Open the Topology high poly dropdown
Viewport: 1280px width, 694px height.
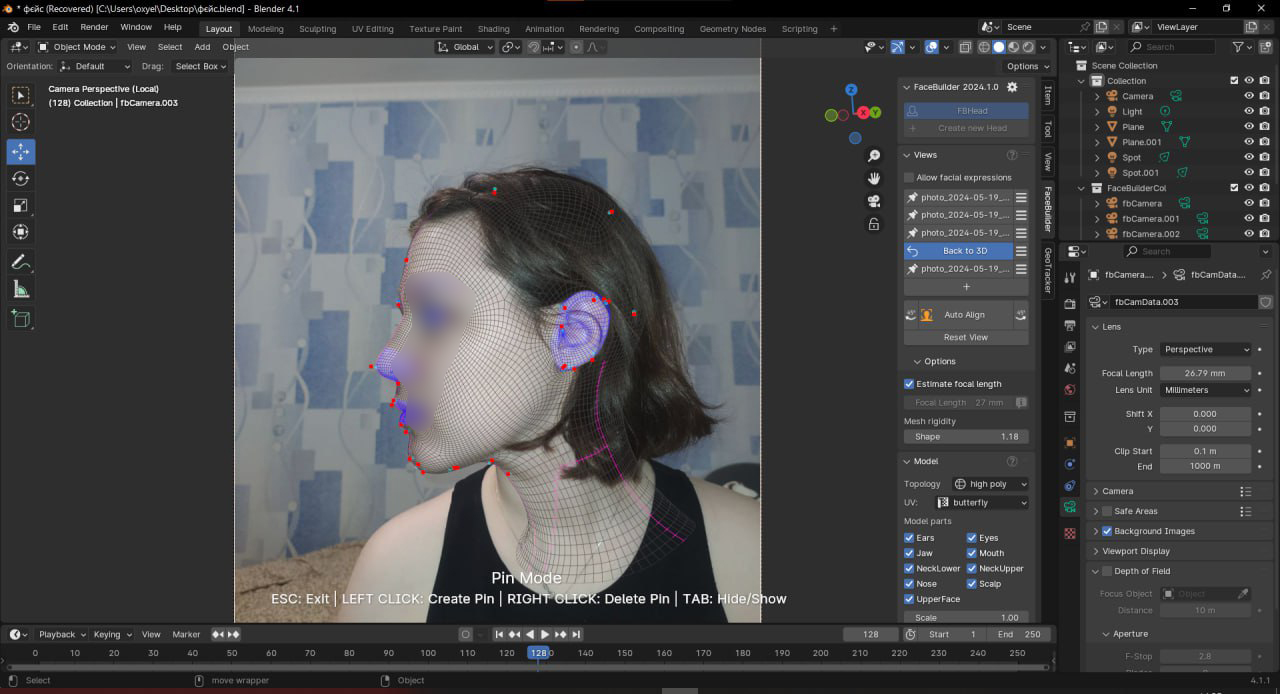tap(990, 484)
